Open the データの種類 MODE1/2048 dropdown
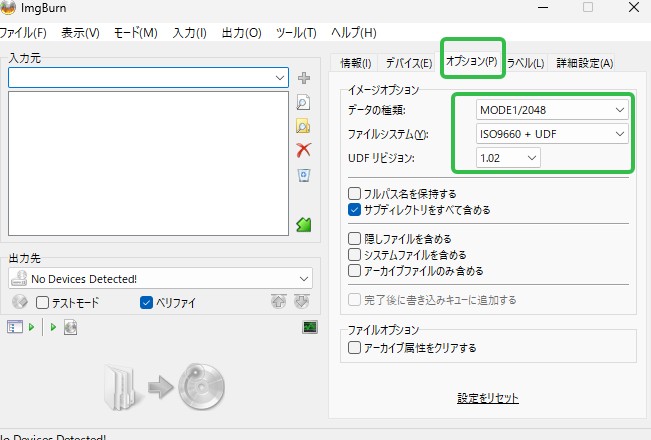 pyautogui.click(x=552, y=110)
